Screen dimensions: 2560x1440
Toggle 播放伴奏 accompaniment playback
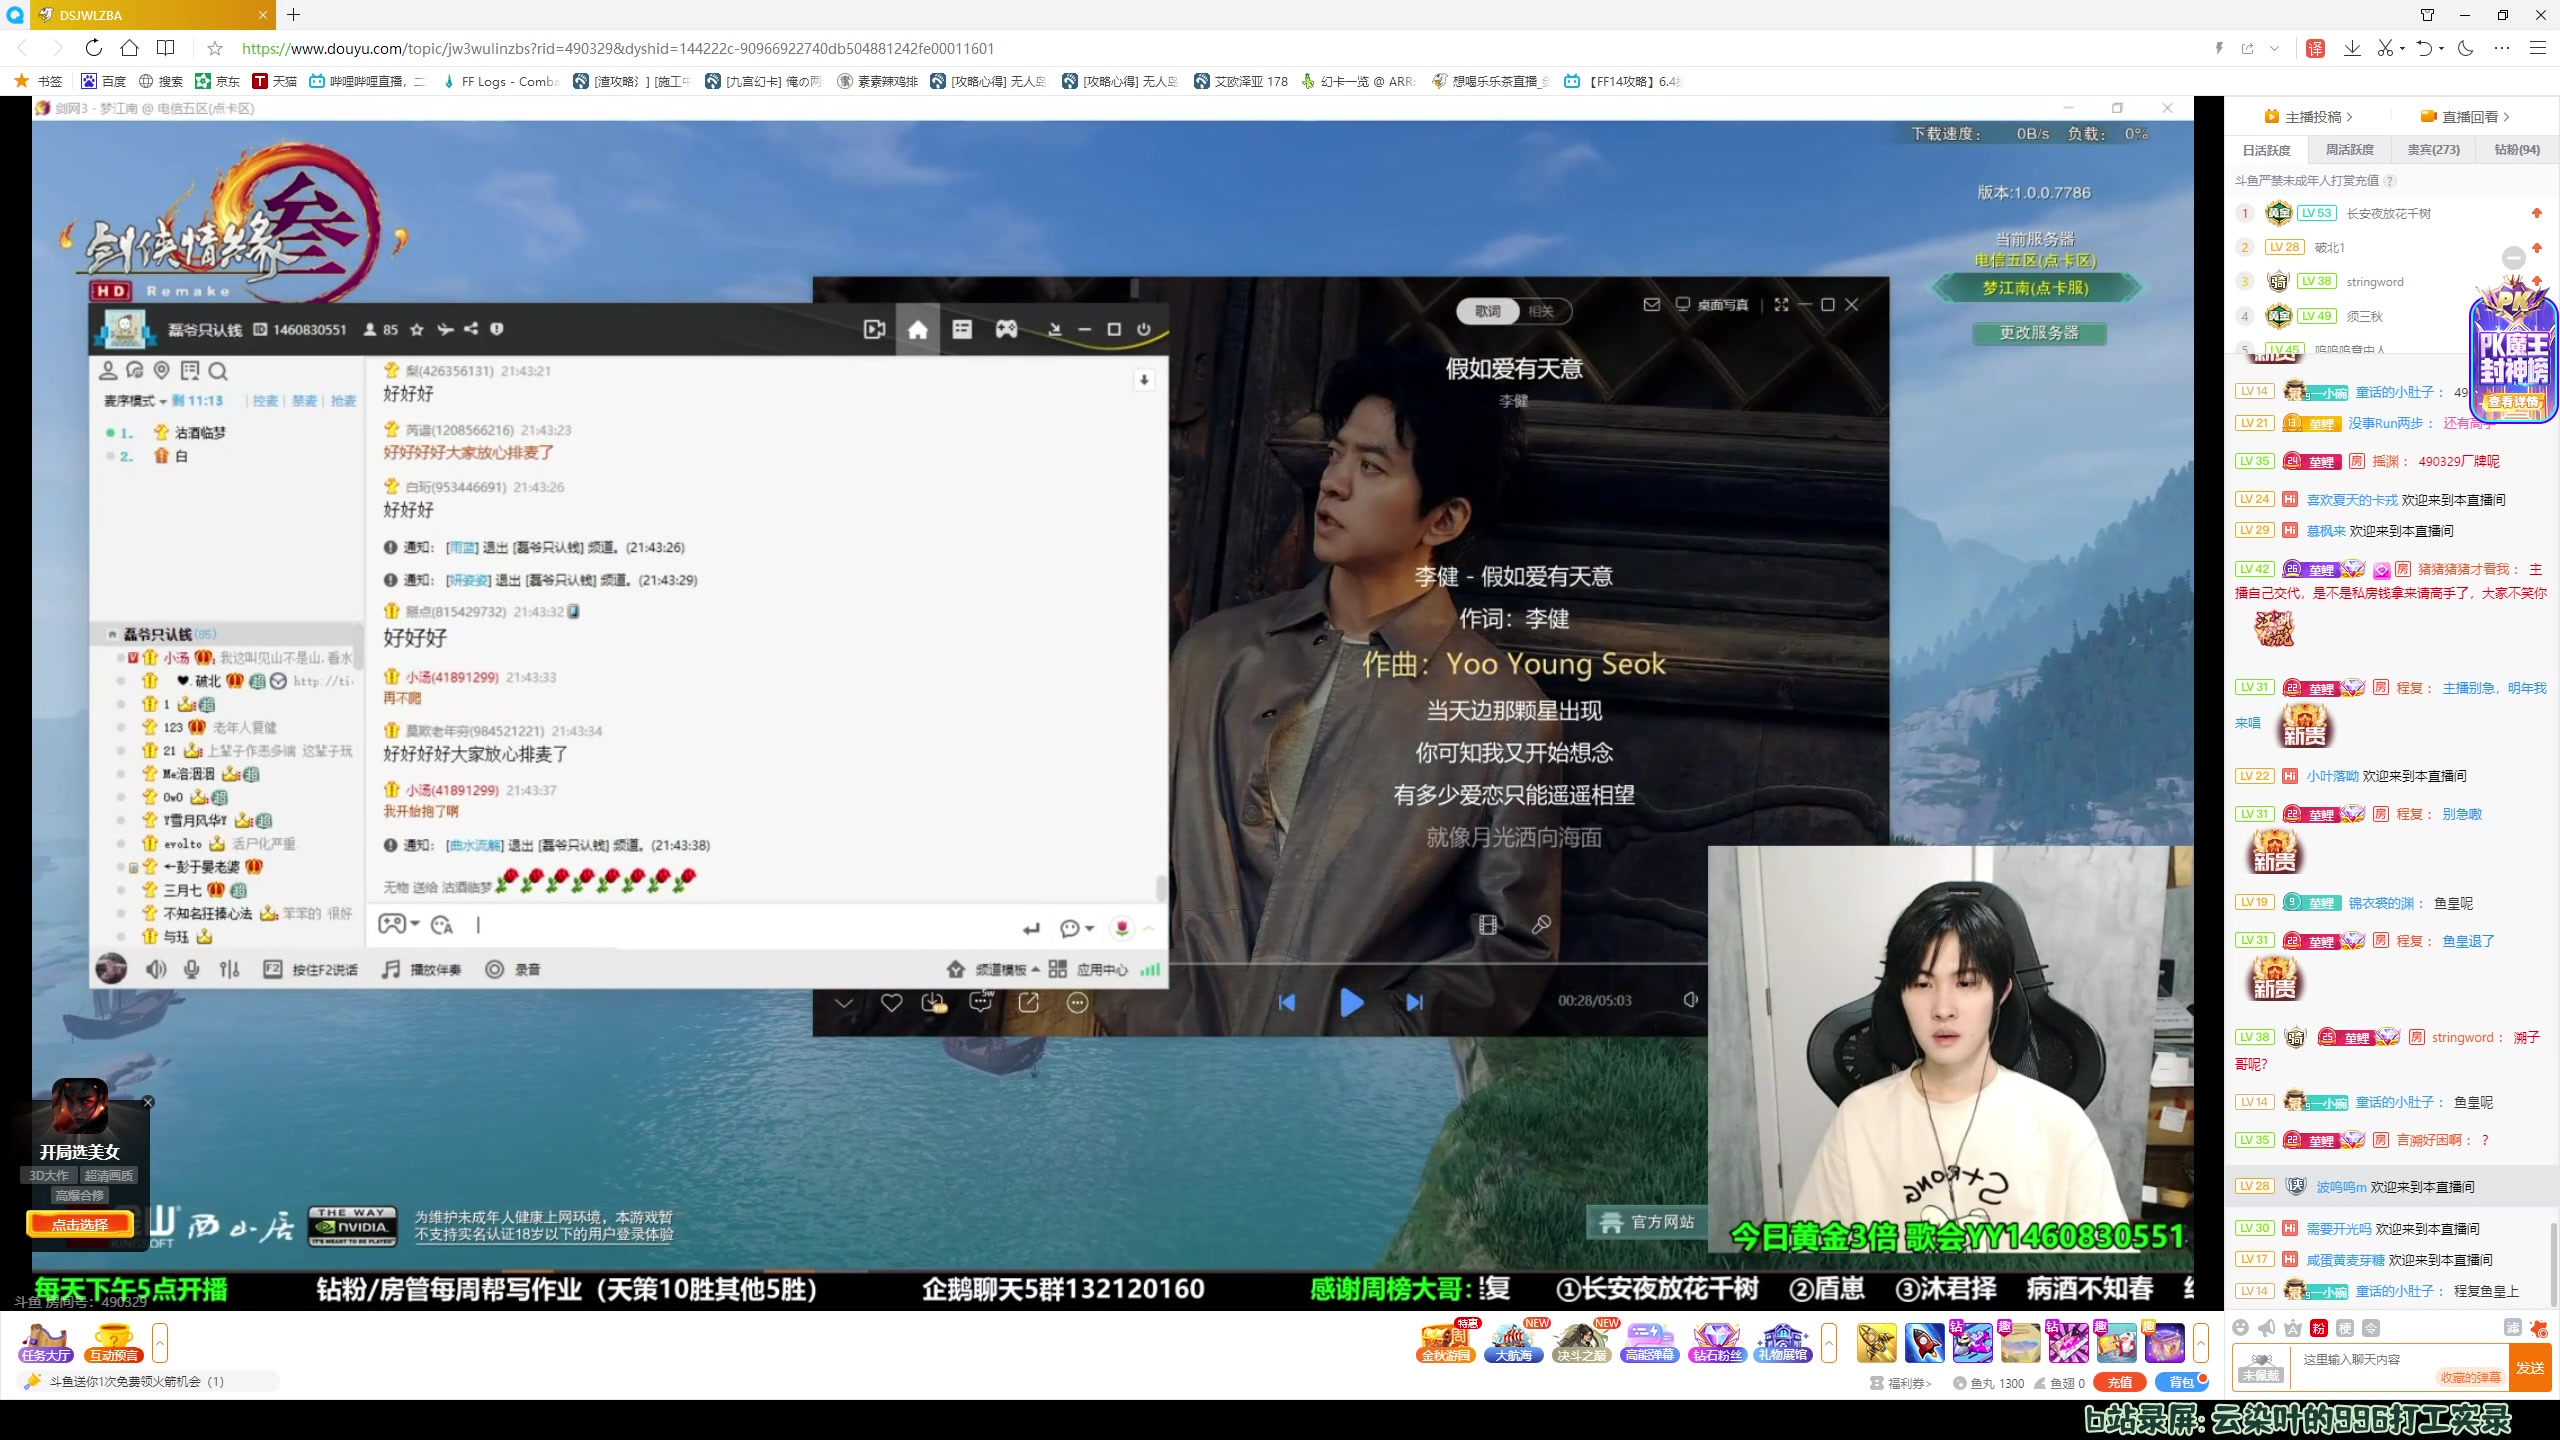[421, 969]
